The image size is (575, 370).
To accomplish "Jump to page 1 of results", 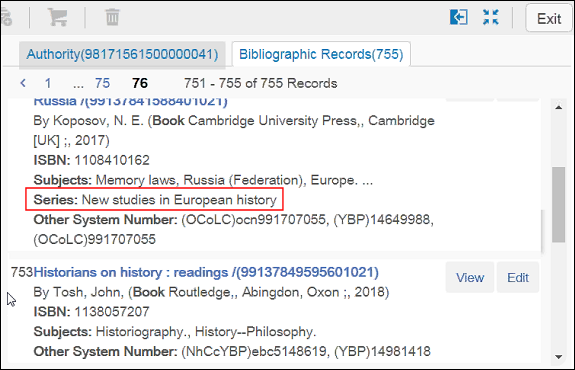I will [48, 83].
